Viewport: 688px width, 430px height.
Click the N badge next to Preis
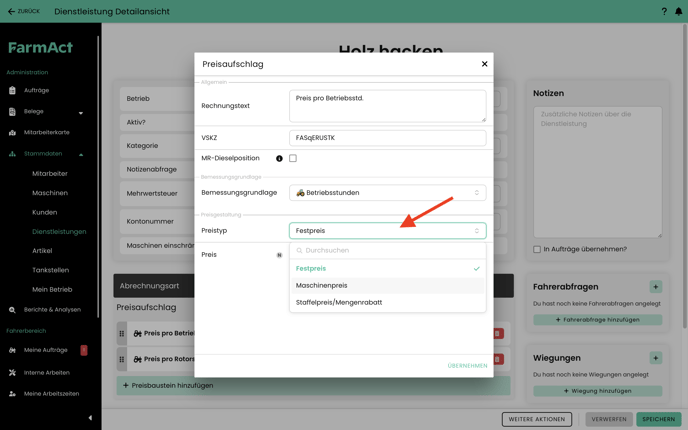[x=279, y=255]
